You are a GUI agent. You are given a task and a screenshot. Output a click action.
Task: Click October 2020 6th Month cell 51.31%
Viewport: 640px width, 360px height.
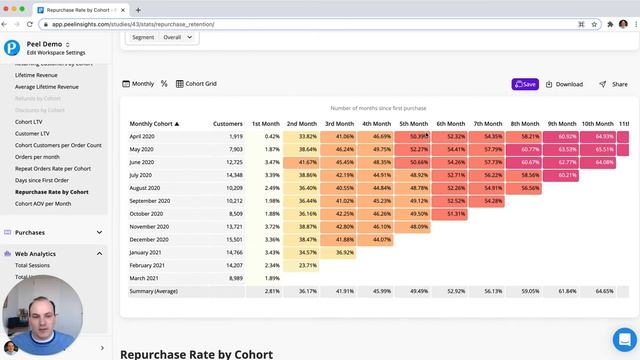tap(450, 214)
